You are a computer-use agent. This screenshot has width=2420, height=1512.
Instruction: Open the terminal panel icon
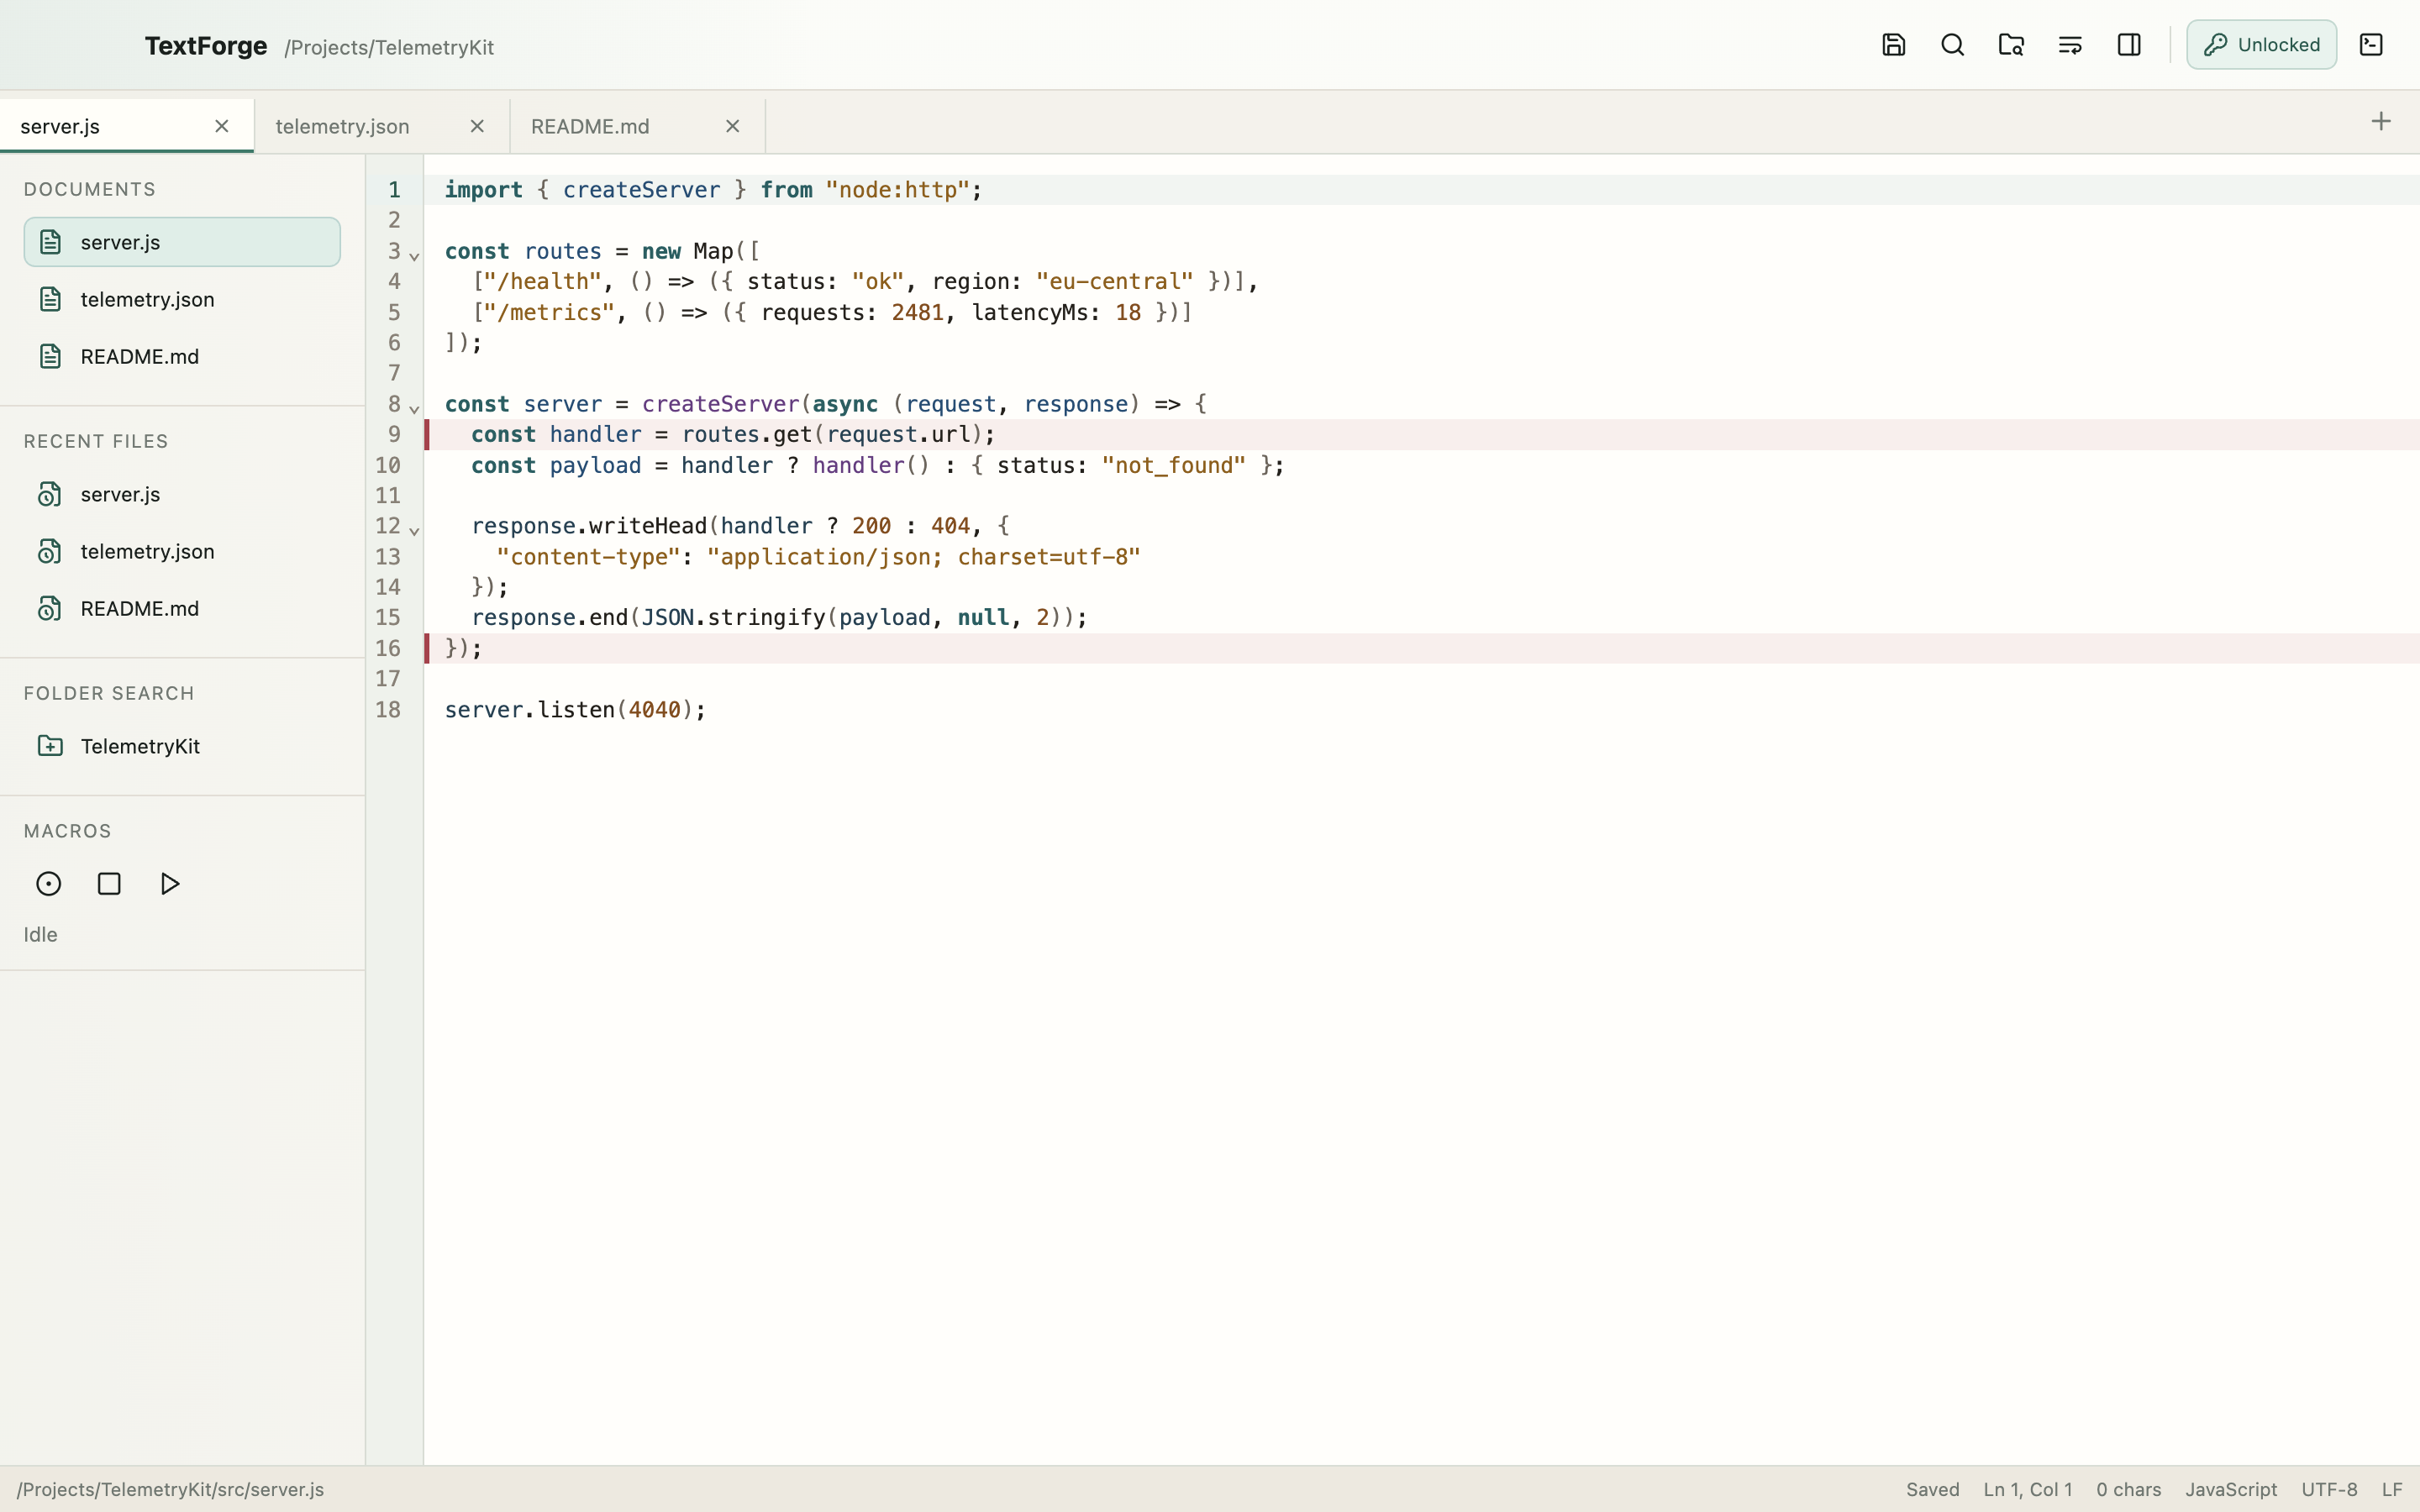(2371, 45)
